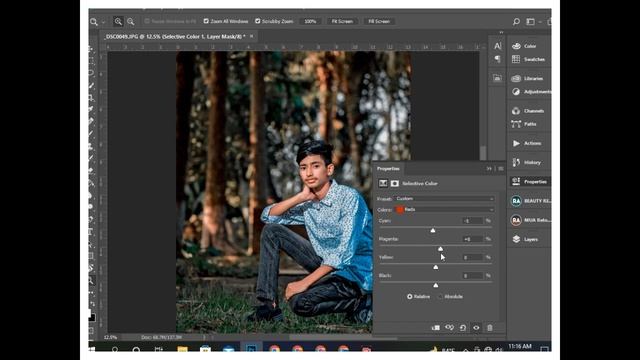The height and width of the screenshot is (360, 640).
Task: Click the Zoom tool preset icon
Action: click(94, 22)
